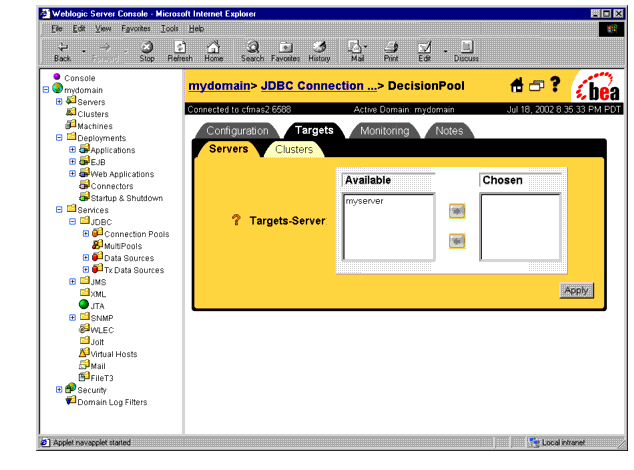Open the Connectors tree node
The image size is (634, 470).
112,186
